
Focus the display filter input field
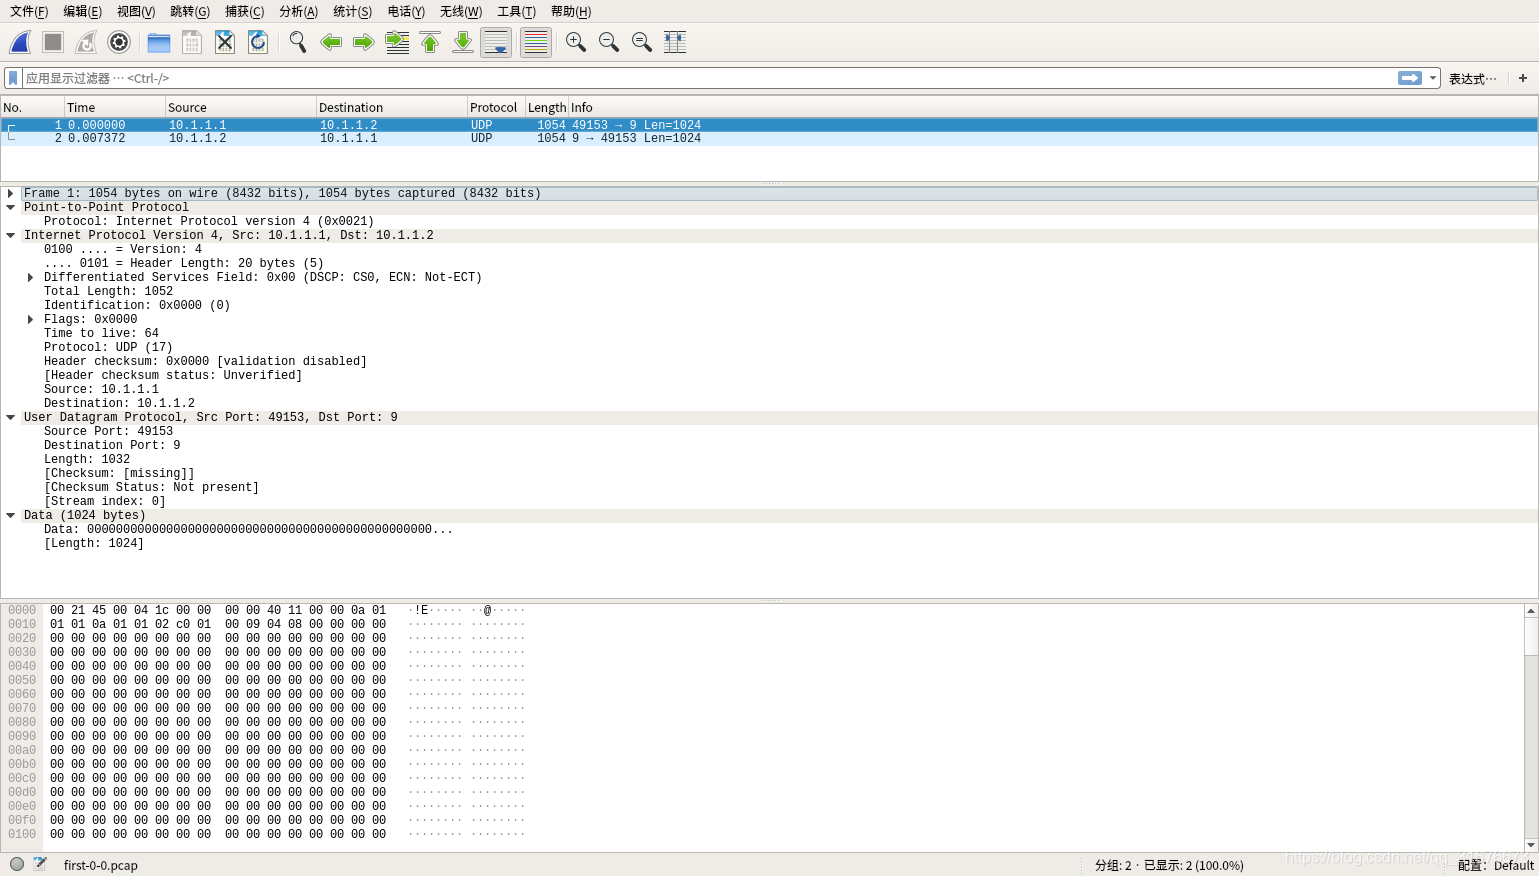pyautogui.click(x=709, y=78)
